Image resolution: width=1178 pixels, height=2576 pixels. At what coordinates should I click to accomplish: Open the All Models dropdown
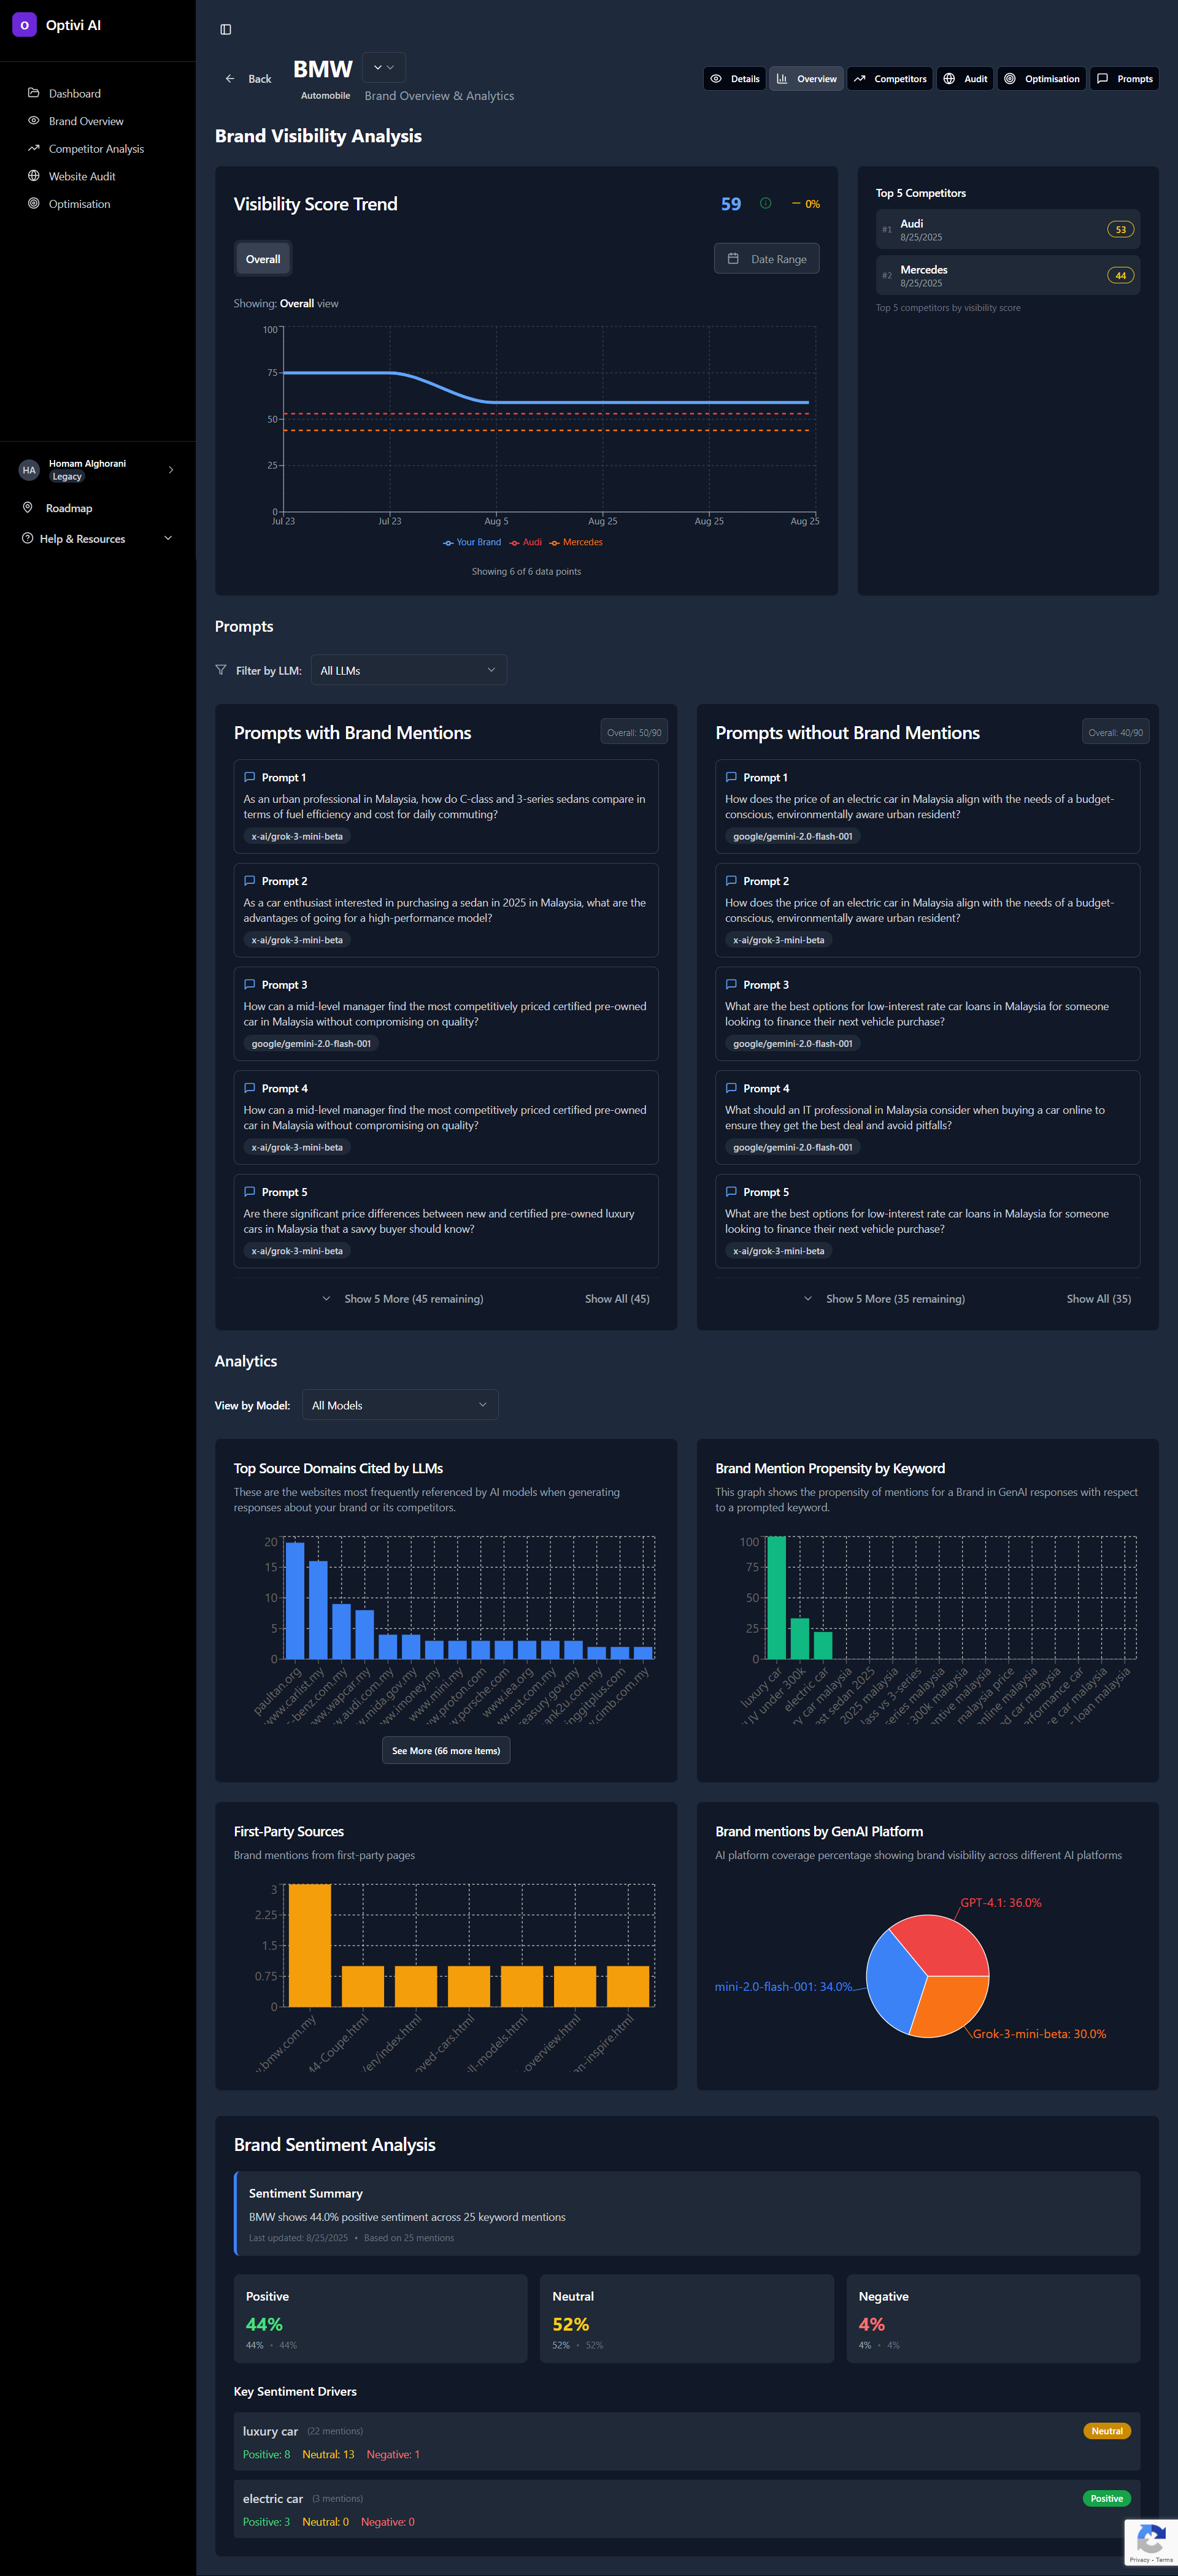tap(400, 1405)
